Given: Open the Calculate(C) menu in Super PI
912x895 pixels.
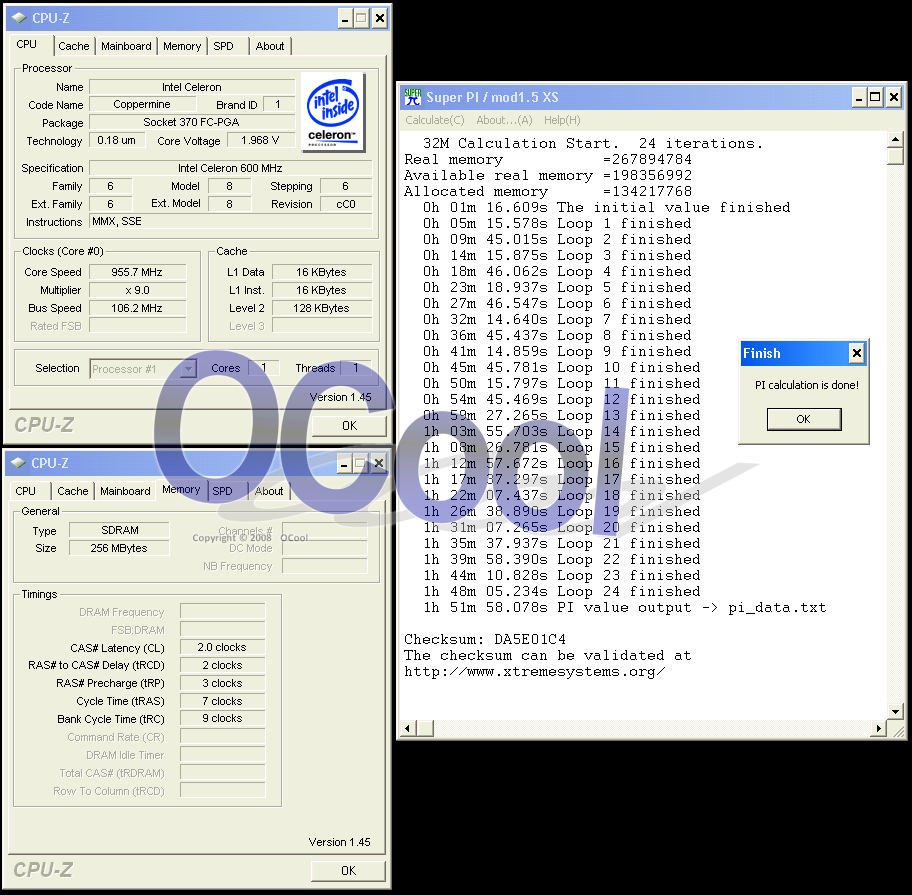Looking at the screenshot, I should [434, 120].
